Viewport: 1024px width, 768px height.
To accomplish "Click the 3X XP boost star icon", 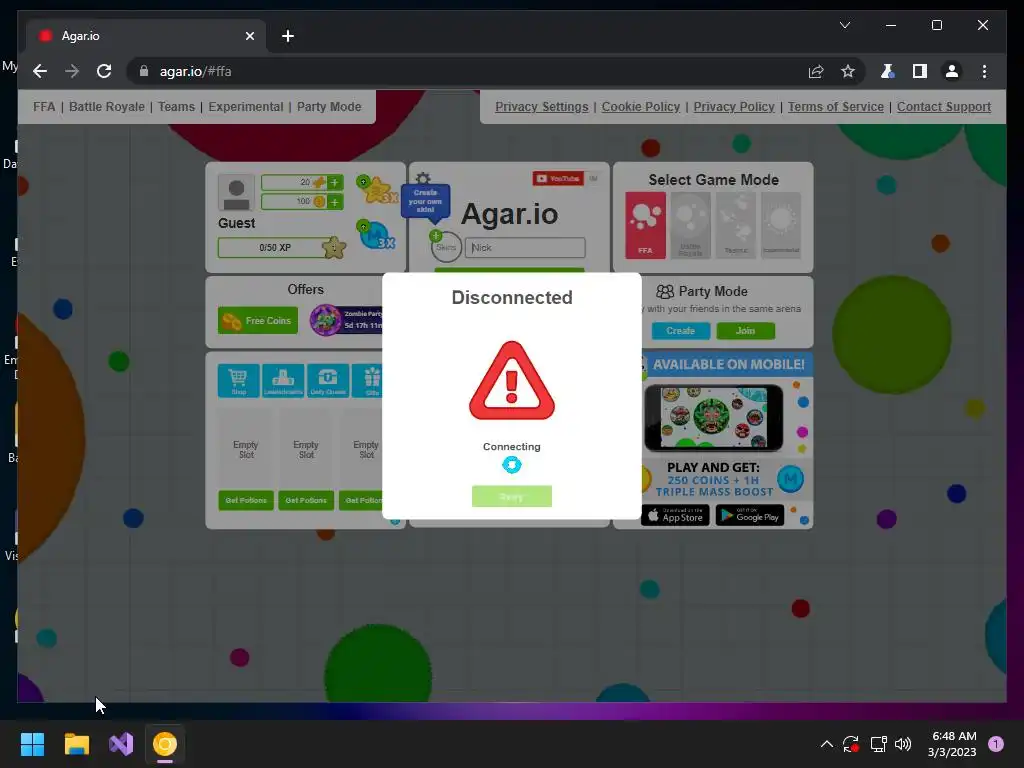I will point(376,189).
